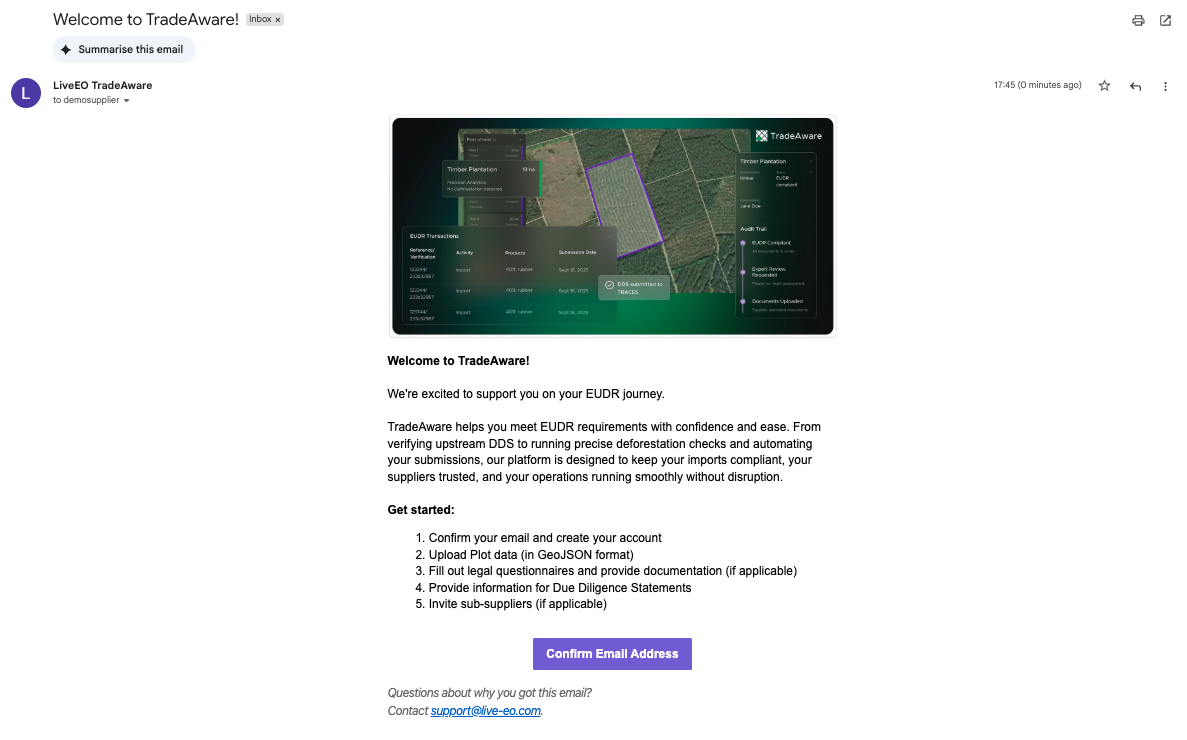Click the Timber Plantation card in banner

click(490, 177)
